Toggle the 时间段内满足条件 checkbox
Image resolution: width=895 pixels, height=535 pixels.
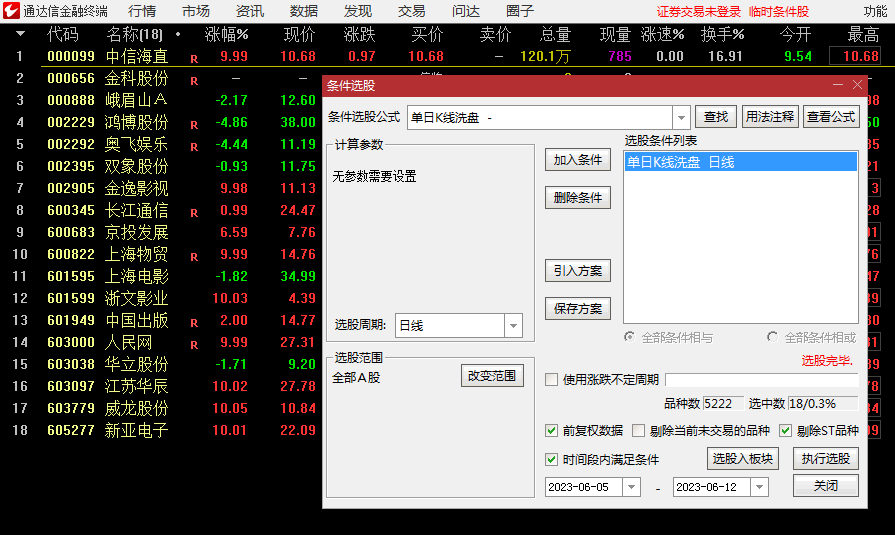(551, 459)
